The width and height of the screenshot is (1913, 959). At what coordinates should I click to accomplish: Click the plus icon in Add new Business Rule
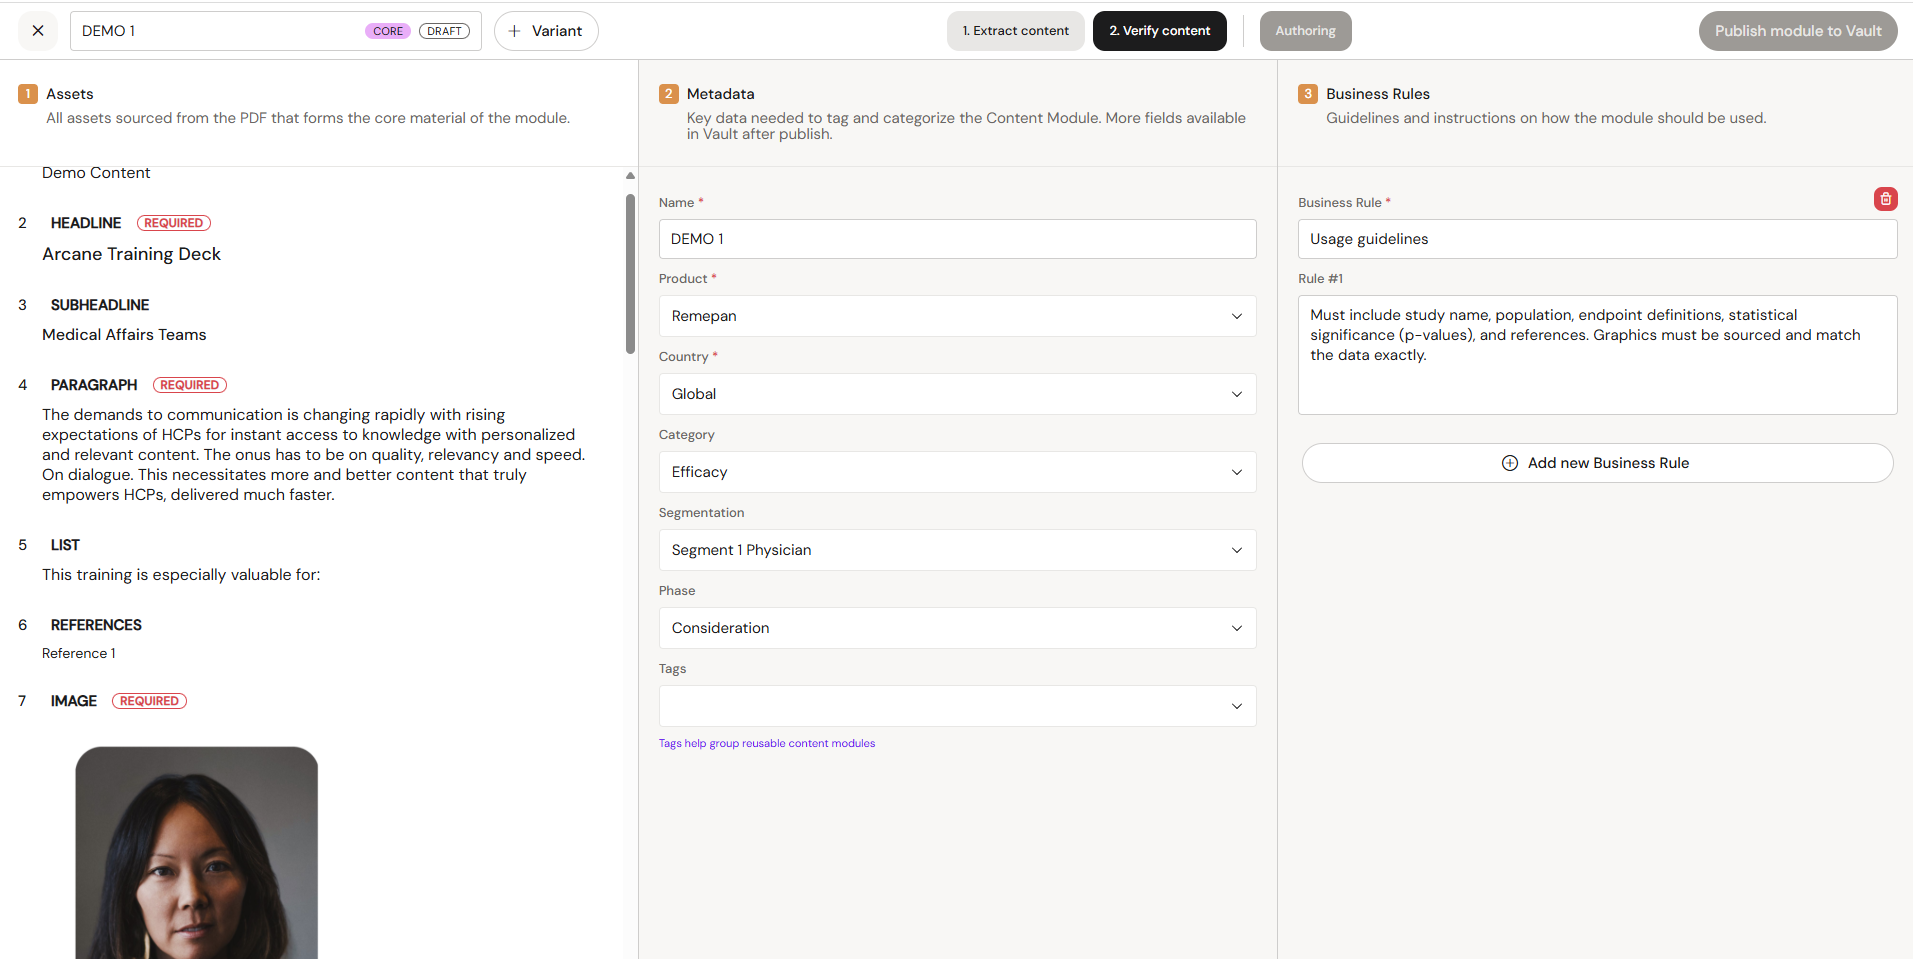[x=1510, y=463]
